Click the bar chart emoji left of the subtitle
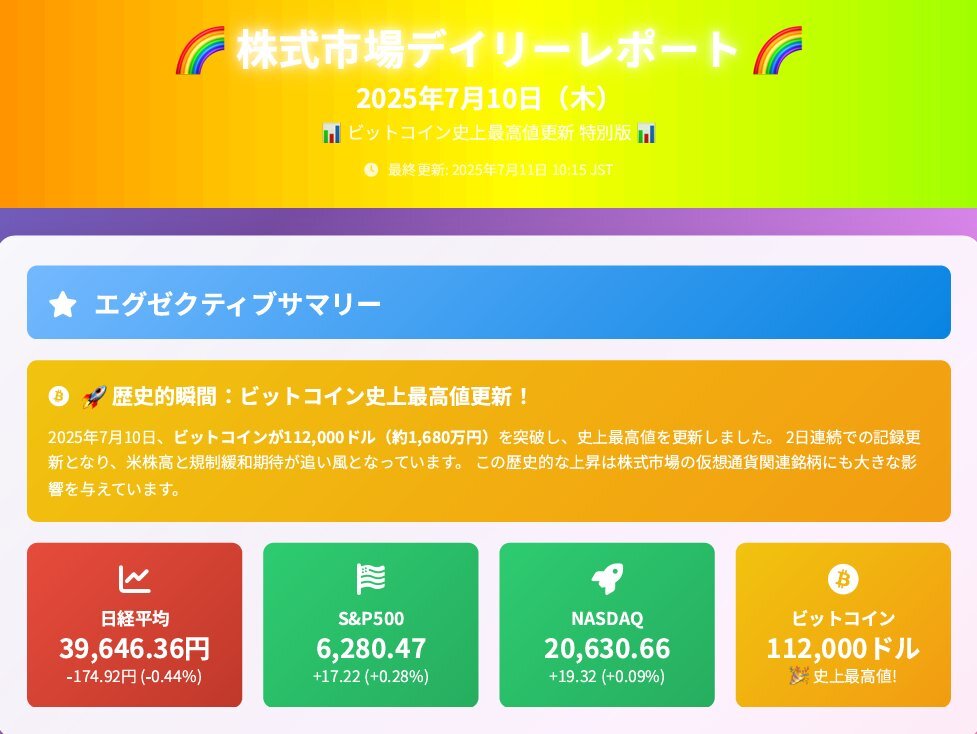The width and height of the screenshot is (977, 734). click(331, 133)
